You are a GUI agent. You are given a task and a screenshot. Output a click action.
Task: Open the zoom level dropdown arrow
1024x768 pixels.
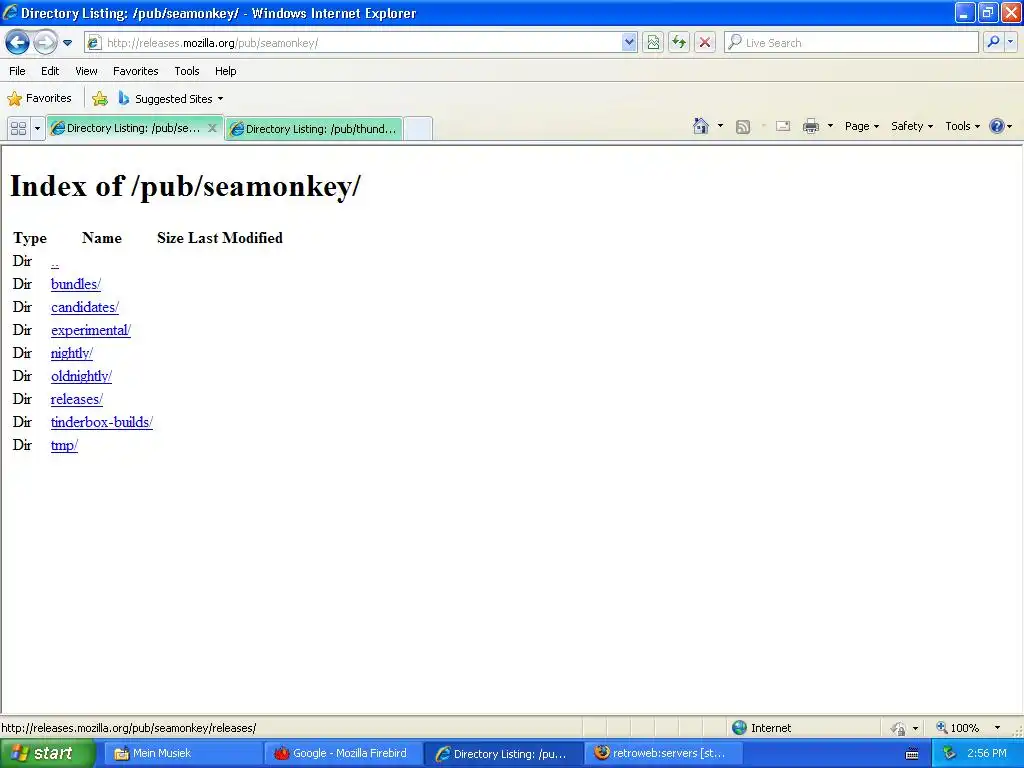point(997,728)
